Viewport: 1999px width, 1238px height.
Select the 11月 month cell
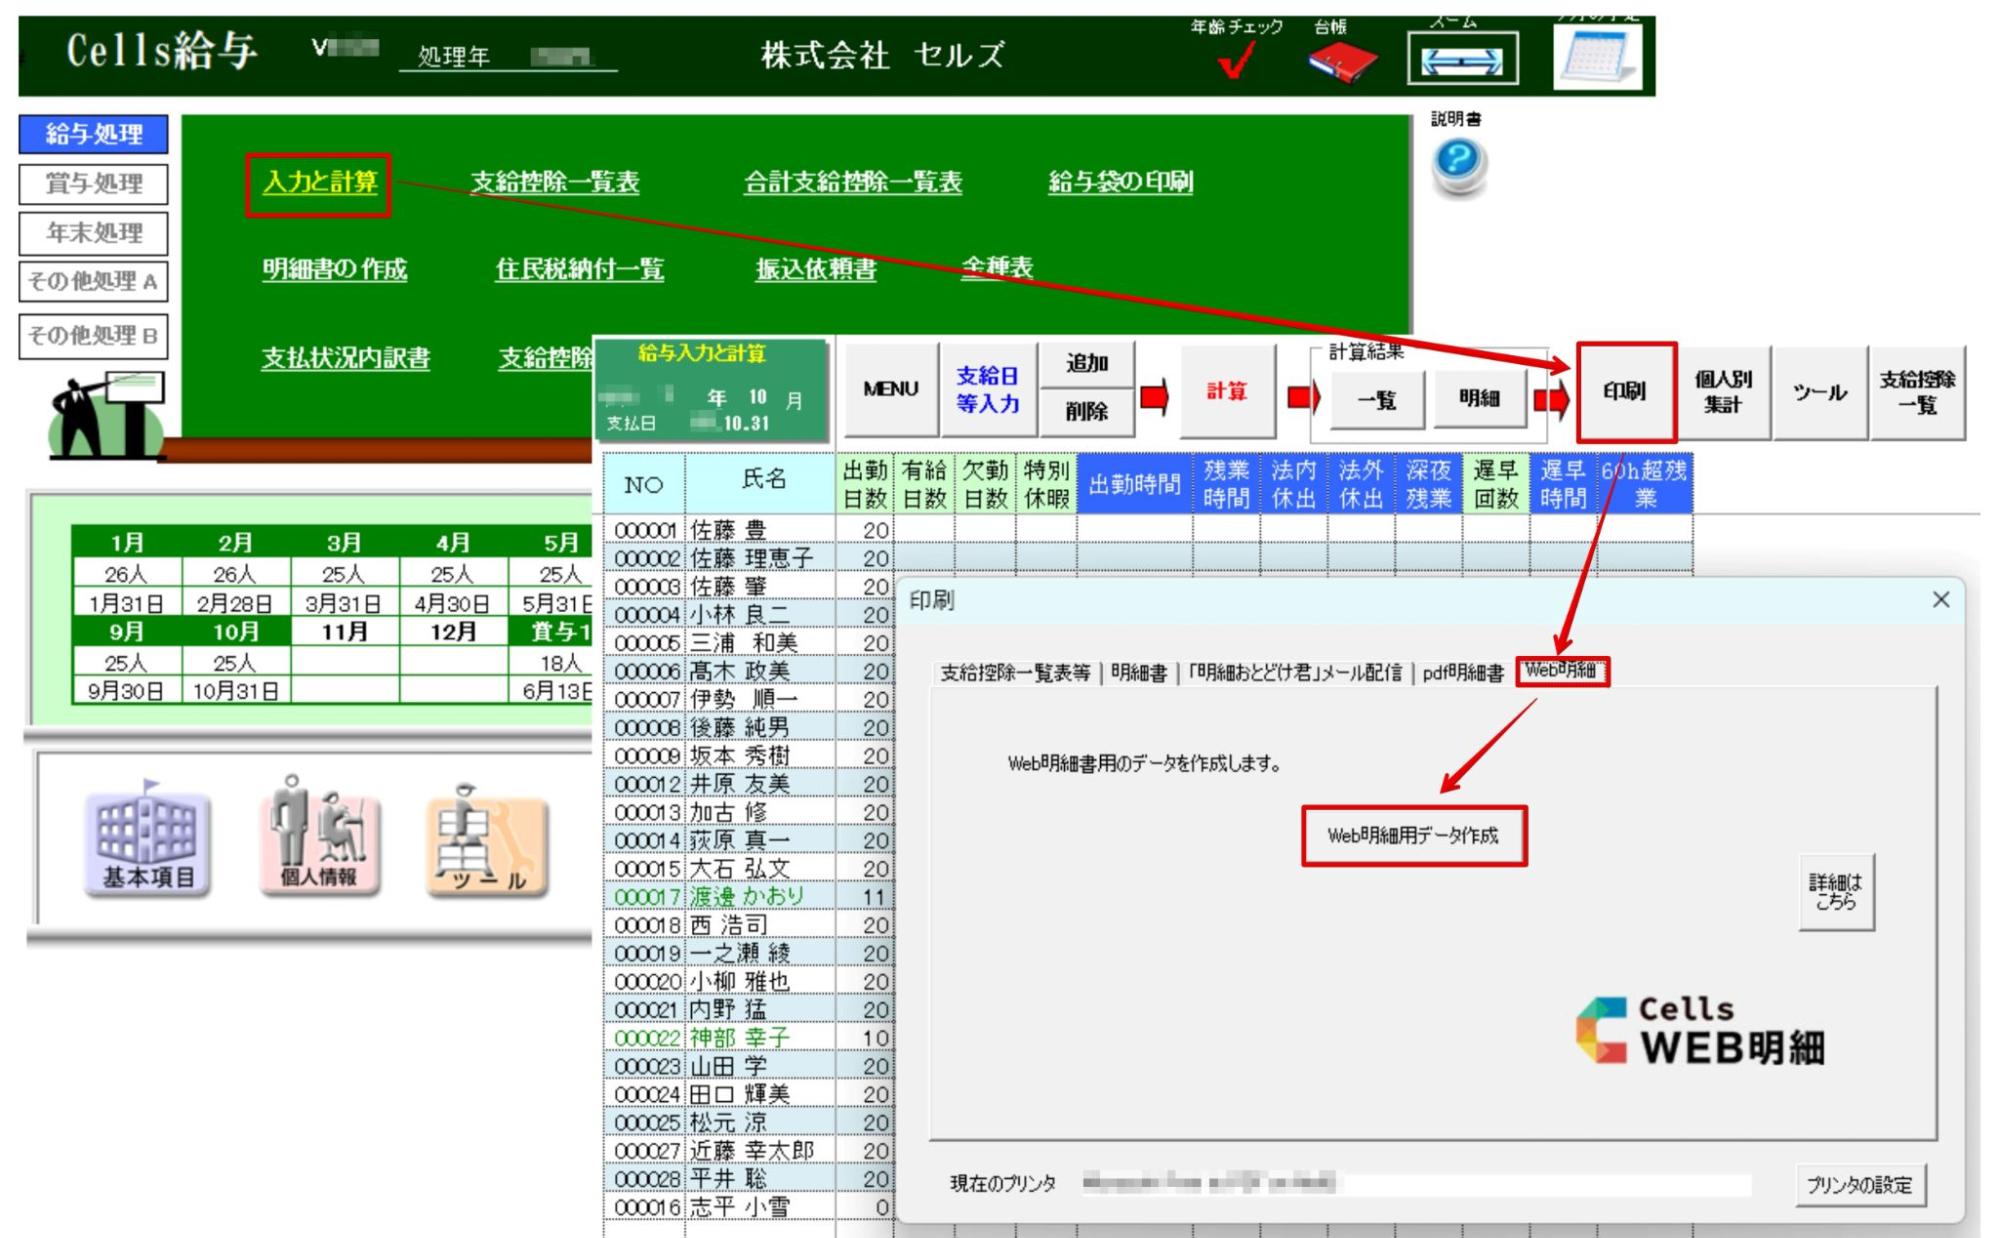point(344,632)
